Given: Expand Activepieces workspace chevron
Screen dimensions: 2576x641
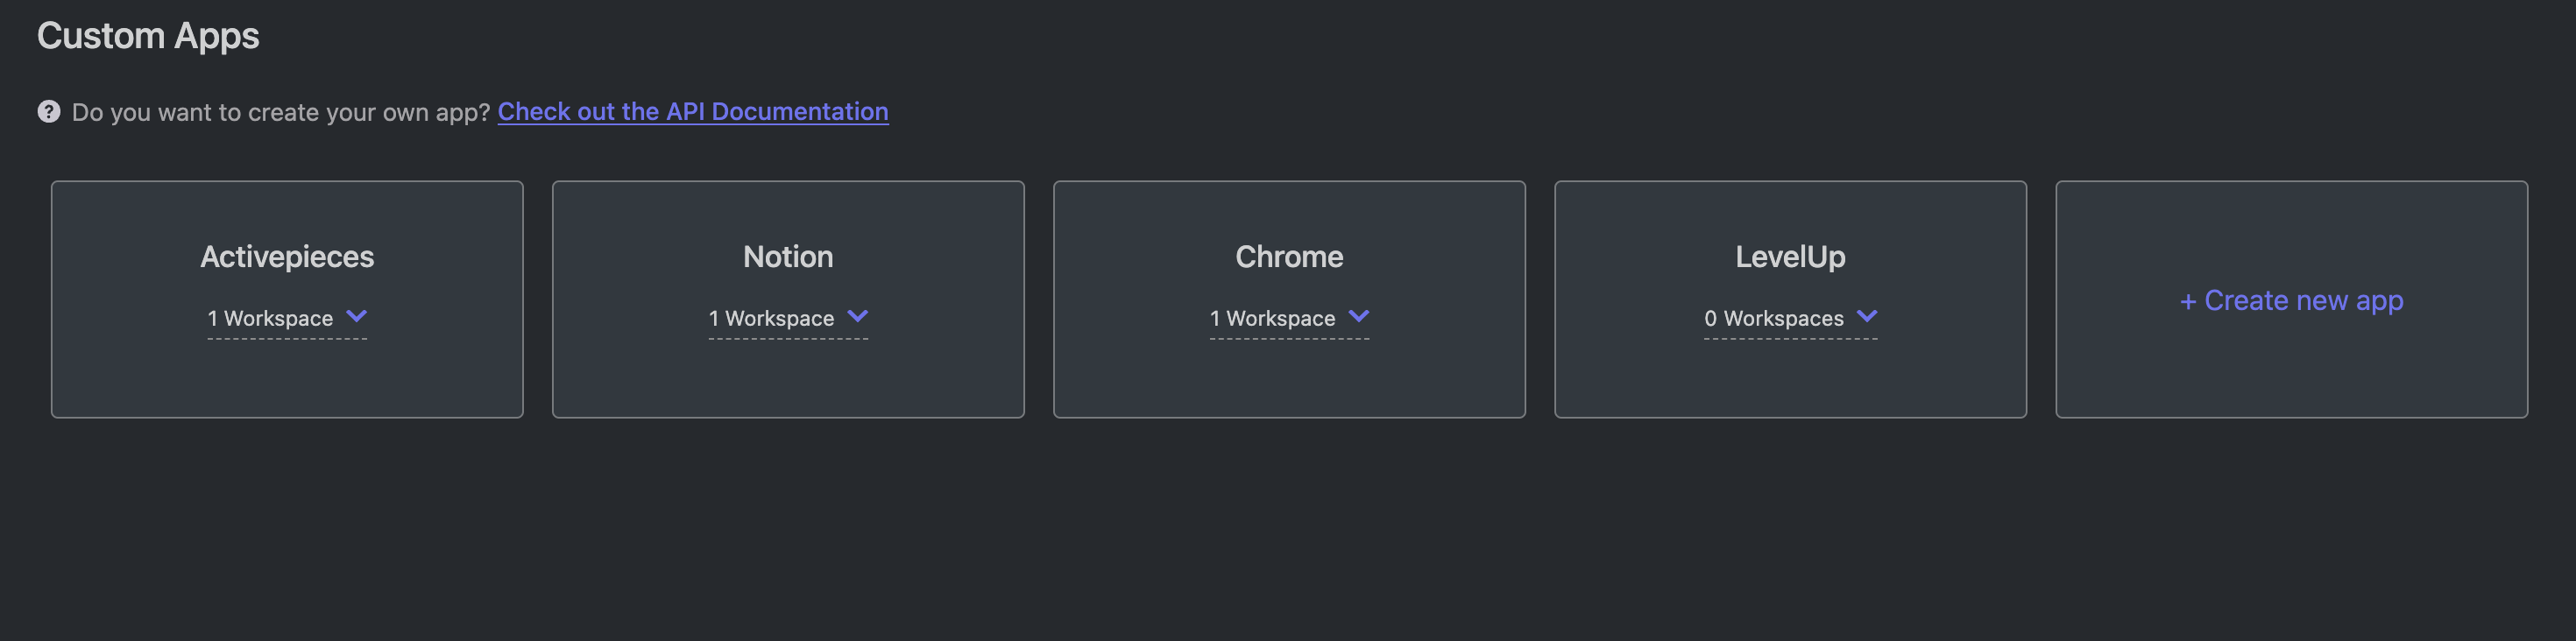Looking at the screenshot, I should pos(357,317).
